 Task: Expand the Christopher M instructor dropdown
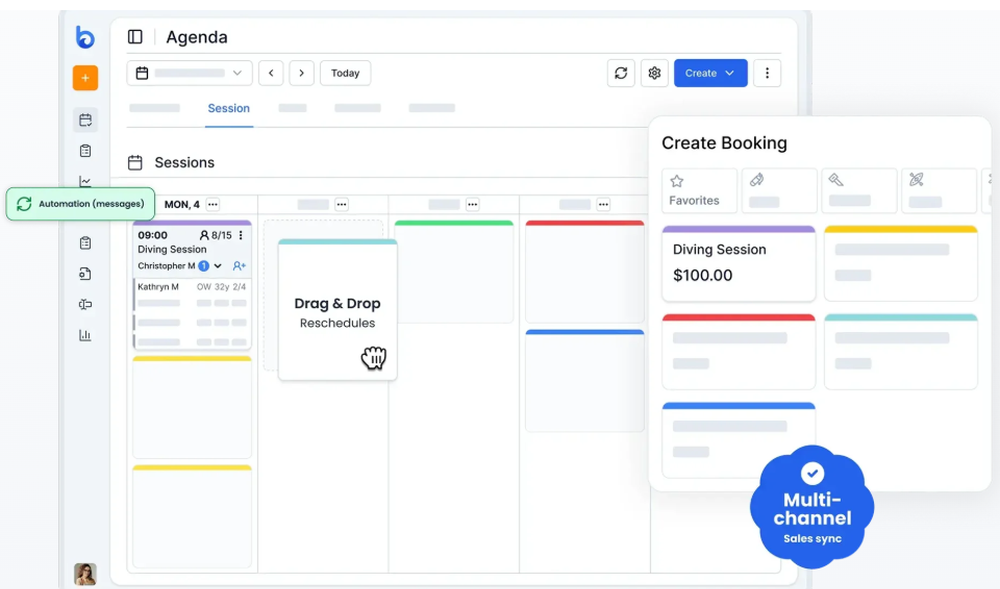coord(218,266)
